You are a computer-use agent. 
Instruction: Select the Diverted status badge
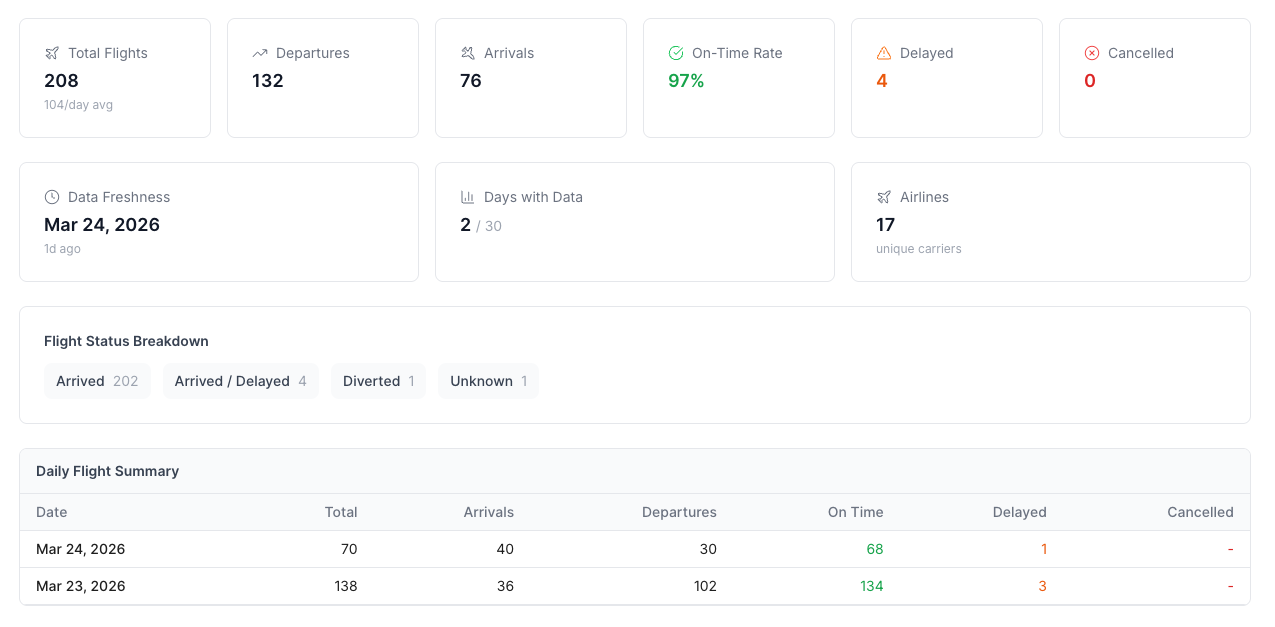(x=378, y=381)
